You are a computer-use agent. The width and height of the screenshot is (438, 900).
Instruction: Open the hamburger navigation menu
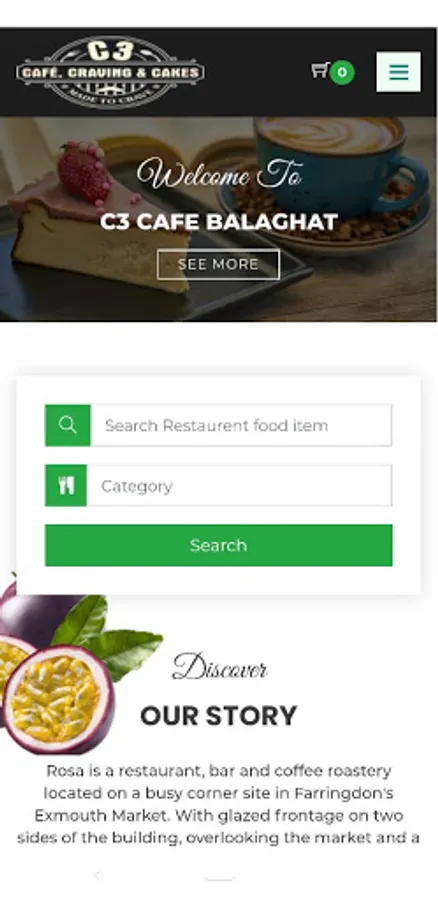(398, 72)
